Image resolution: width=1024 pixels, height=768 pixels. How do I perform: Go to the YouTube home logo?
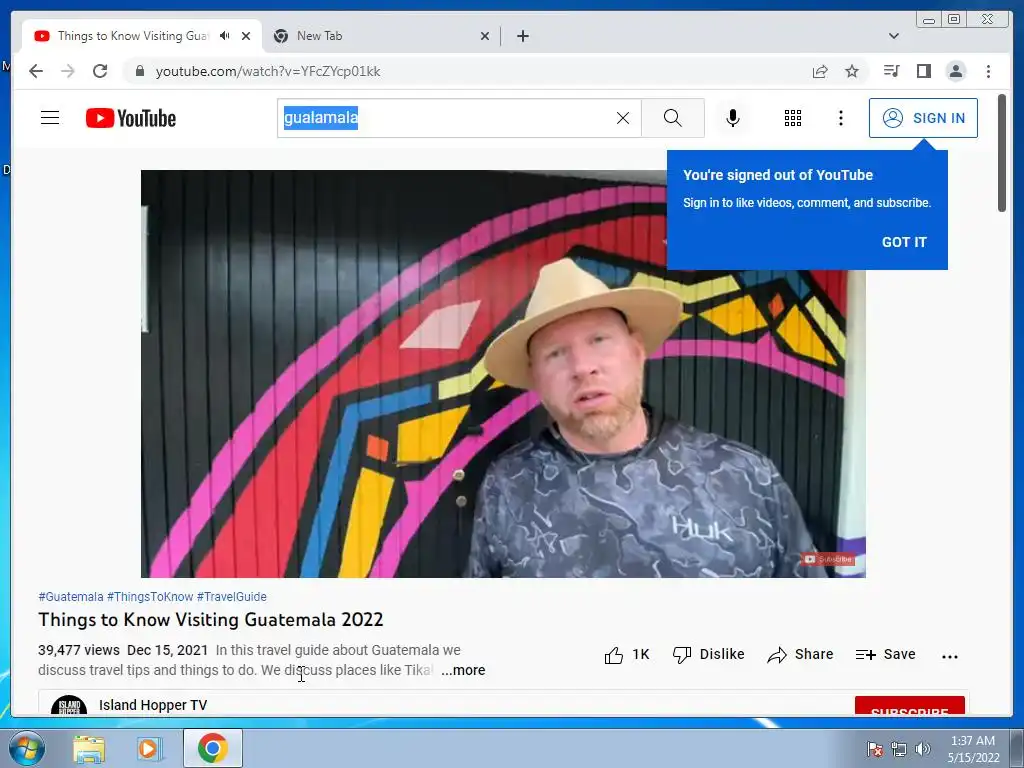(131, 118)
